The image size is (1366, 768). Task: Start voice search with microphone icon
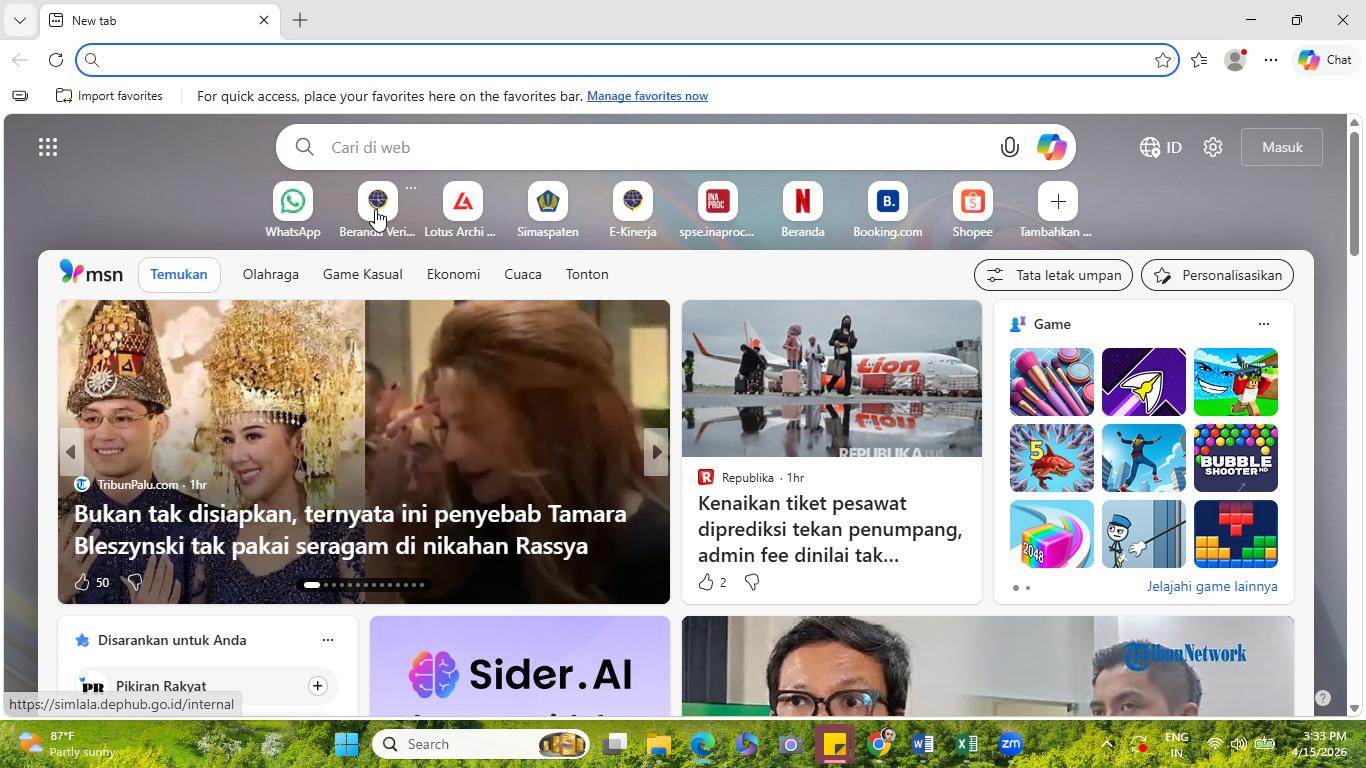[x=1010, y=147]
